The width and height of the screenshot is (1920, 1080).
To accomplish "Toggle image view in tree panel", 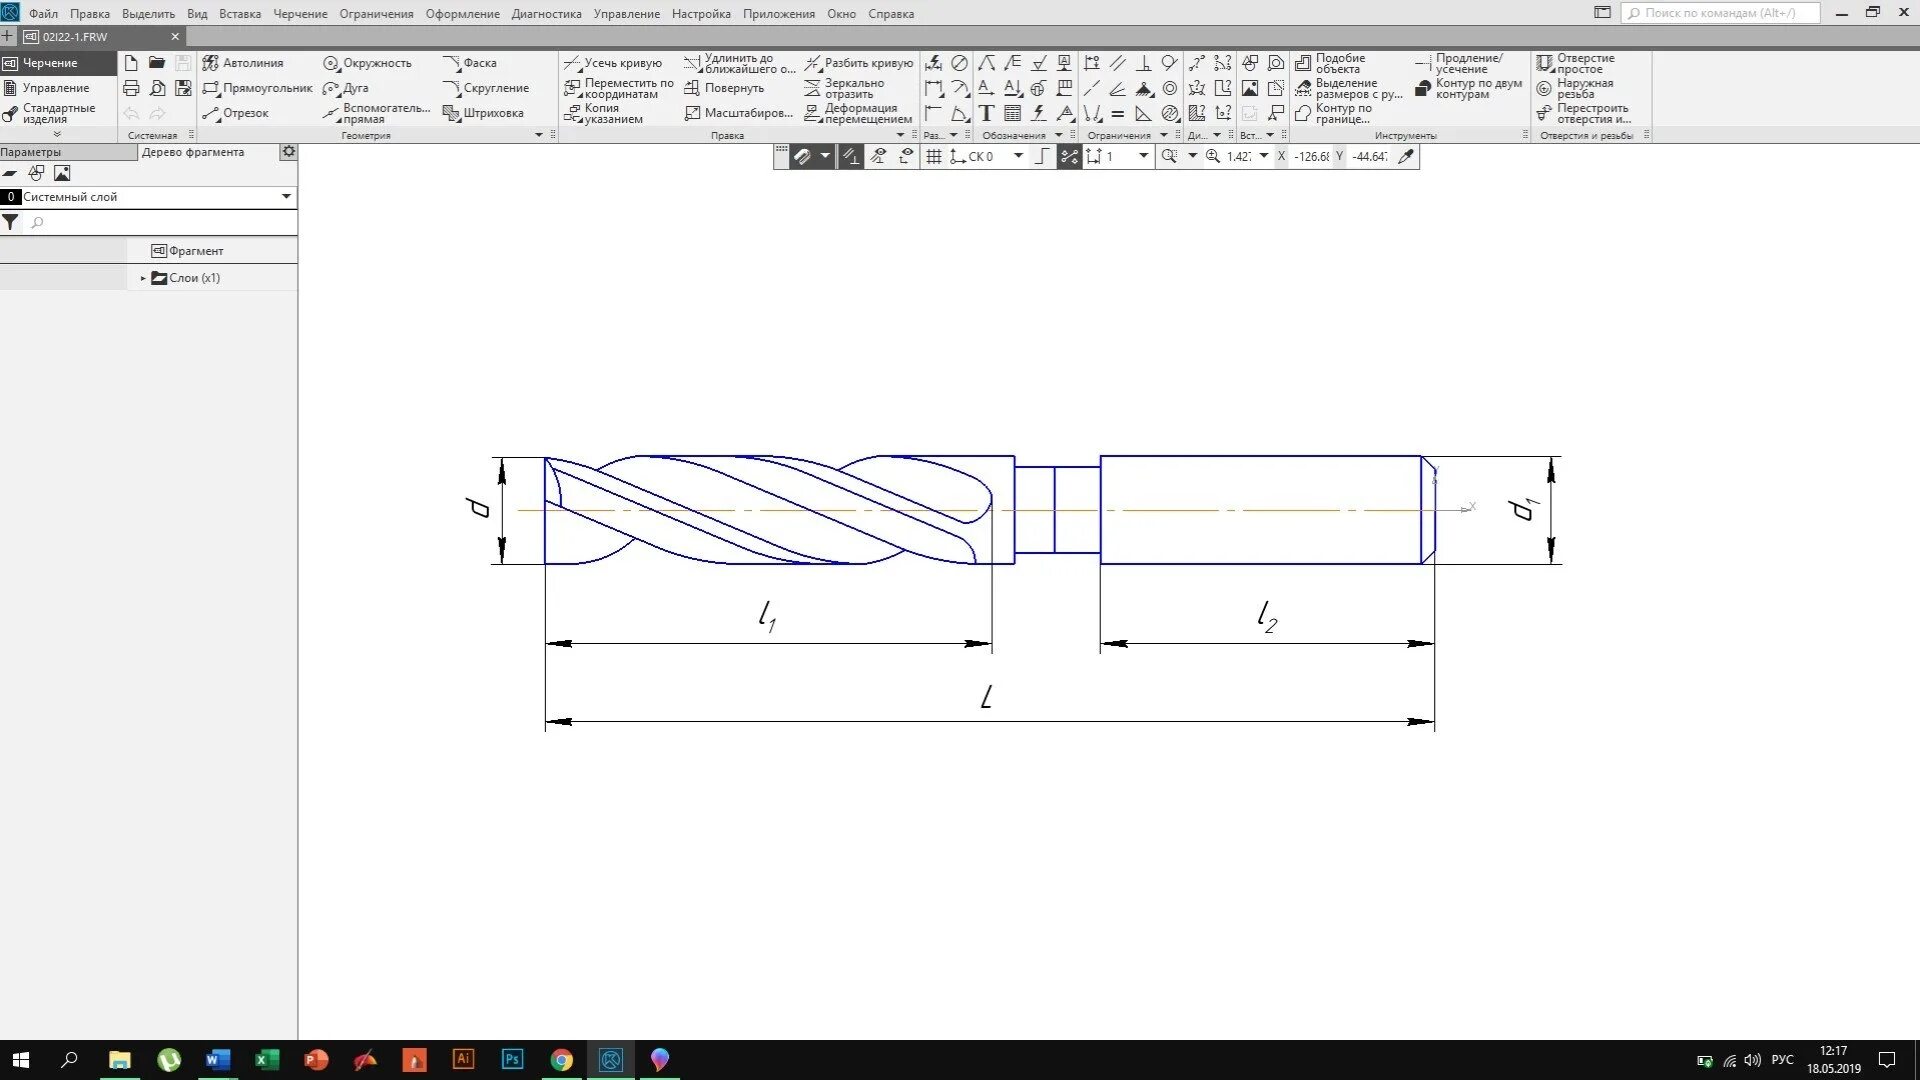I will (62, 173).
